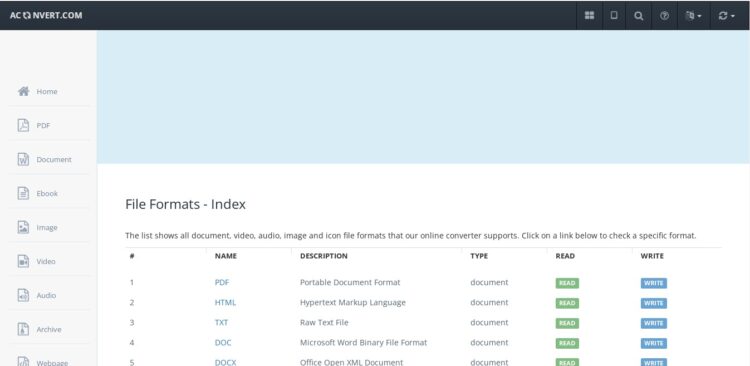Click the Video file icon in sidebar

click(x=23, y=261)
